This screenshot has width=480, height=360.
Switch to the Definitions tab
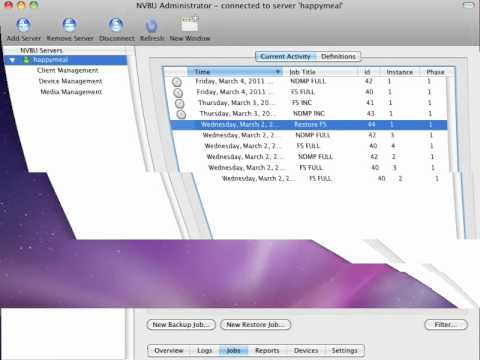(338, 56)
